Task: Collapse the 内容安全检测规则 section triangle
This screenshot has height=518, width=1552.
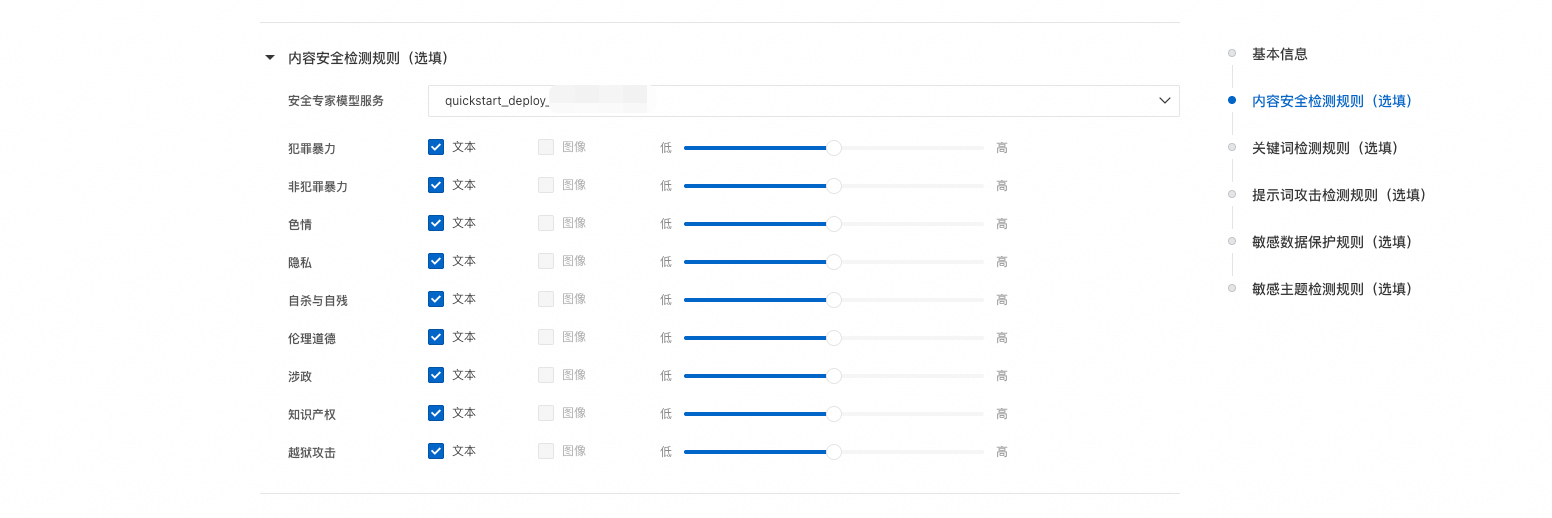Action: 269,58
